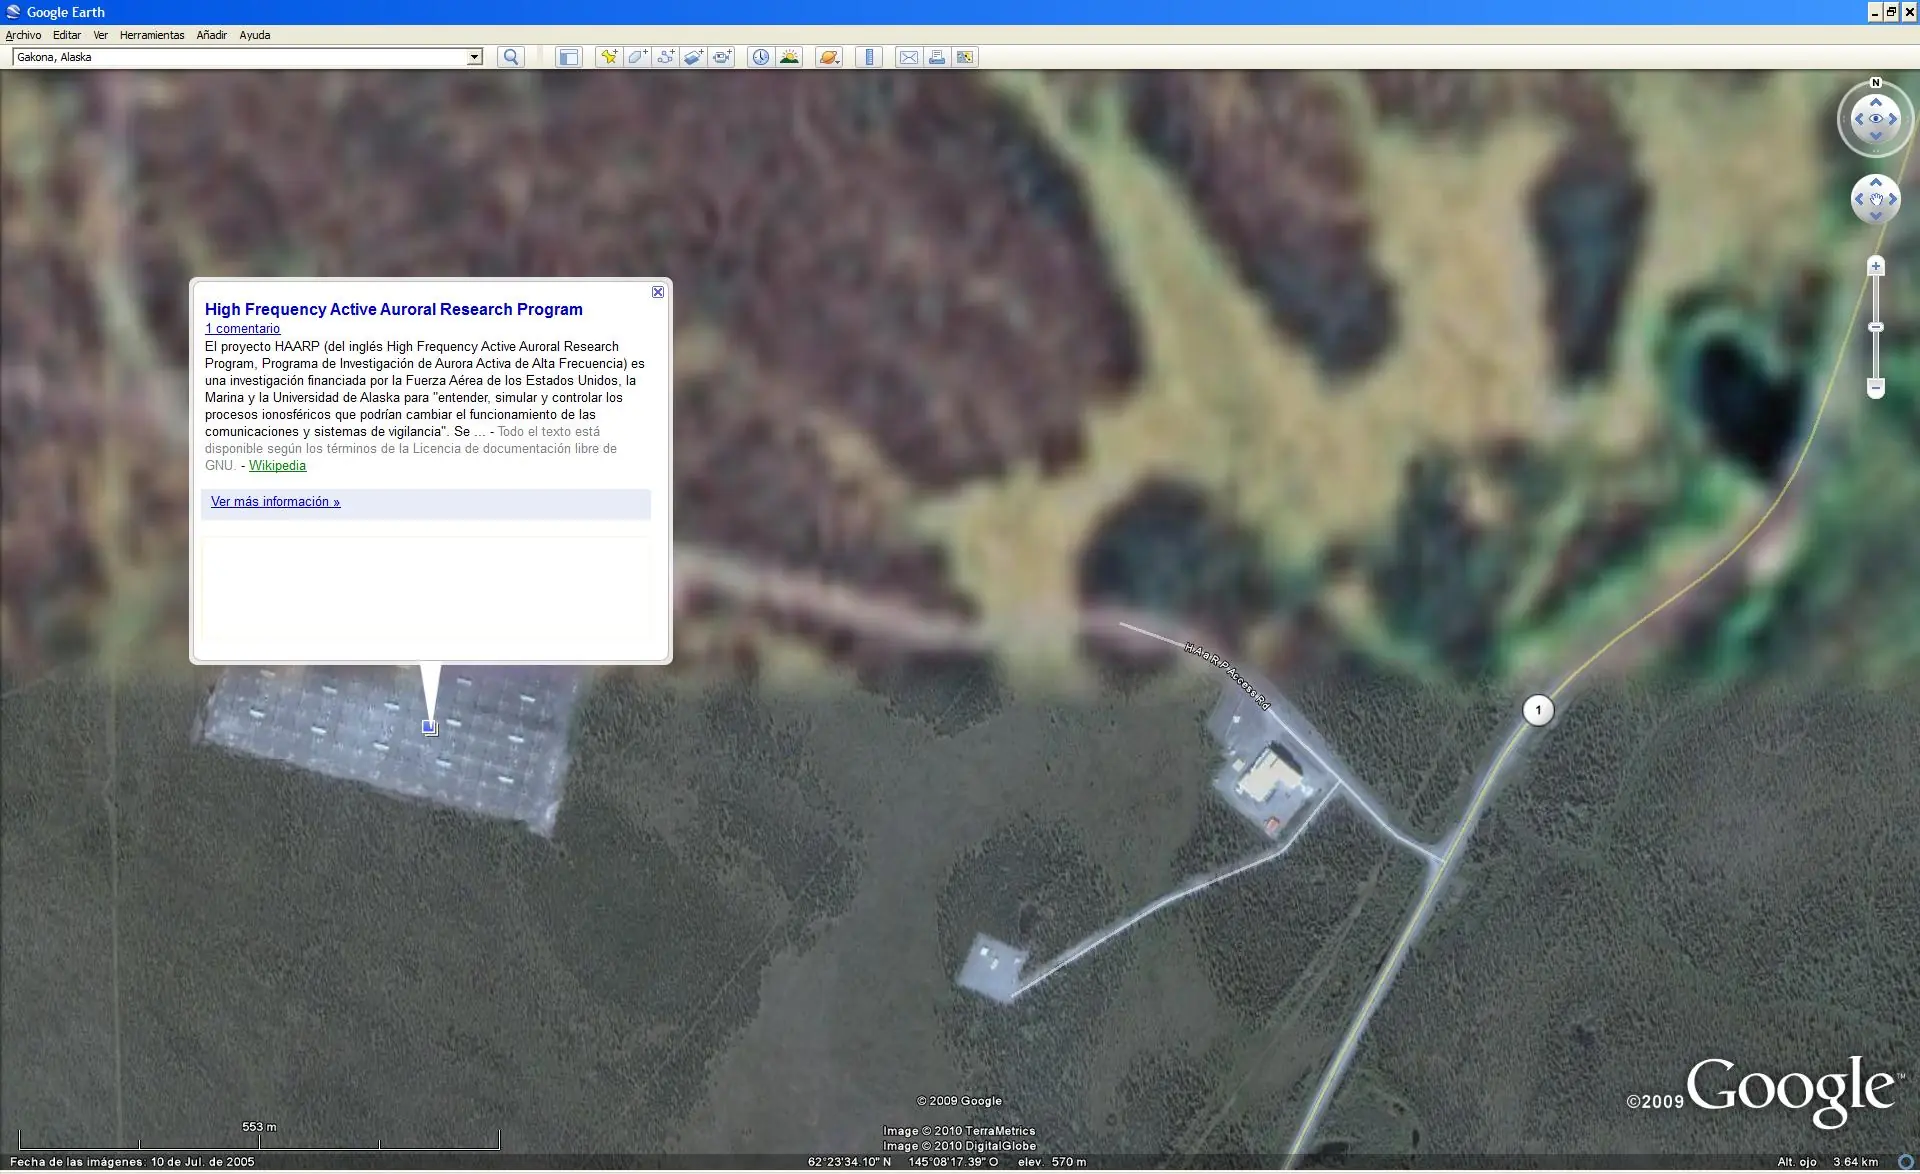Click the email envelope icon
1920x1174 pixels.
pos(908,57)
